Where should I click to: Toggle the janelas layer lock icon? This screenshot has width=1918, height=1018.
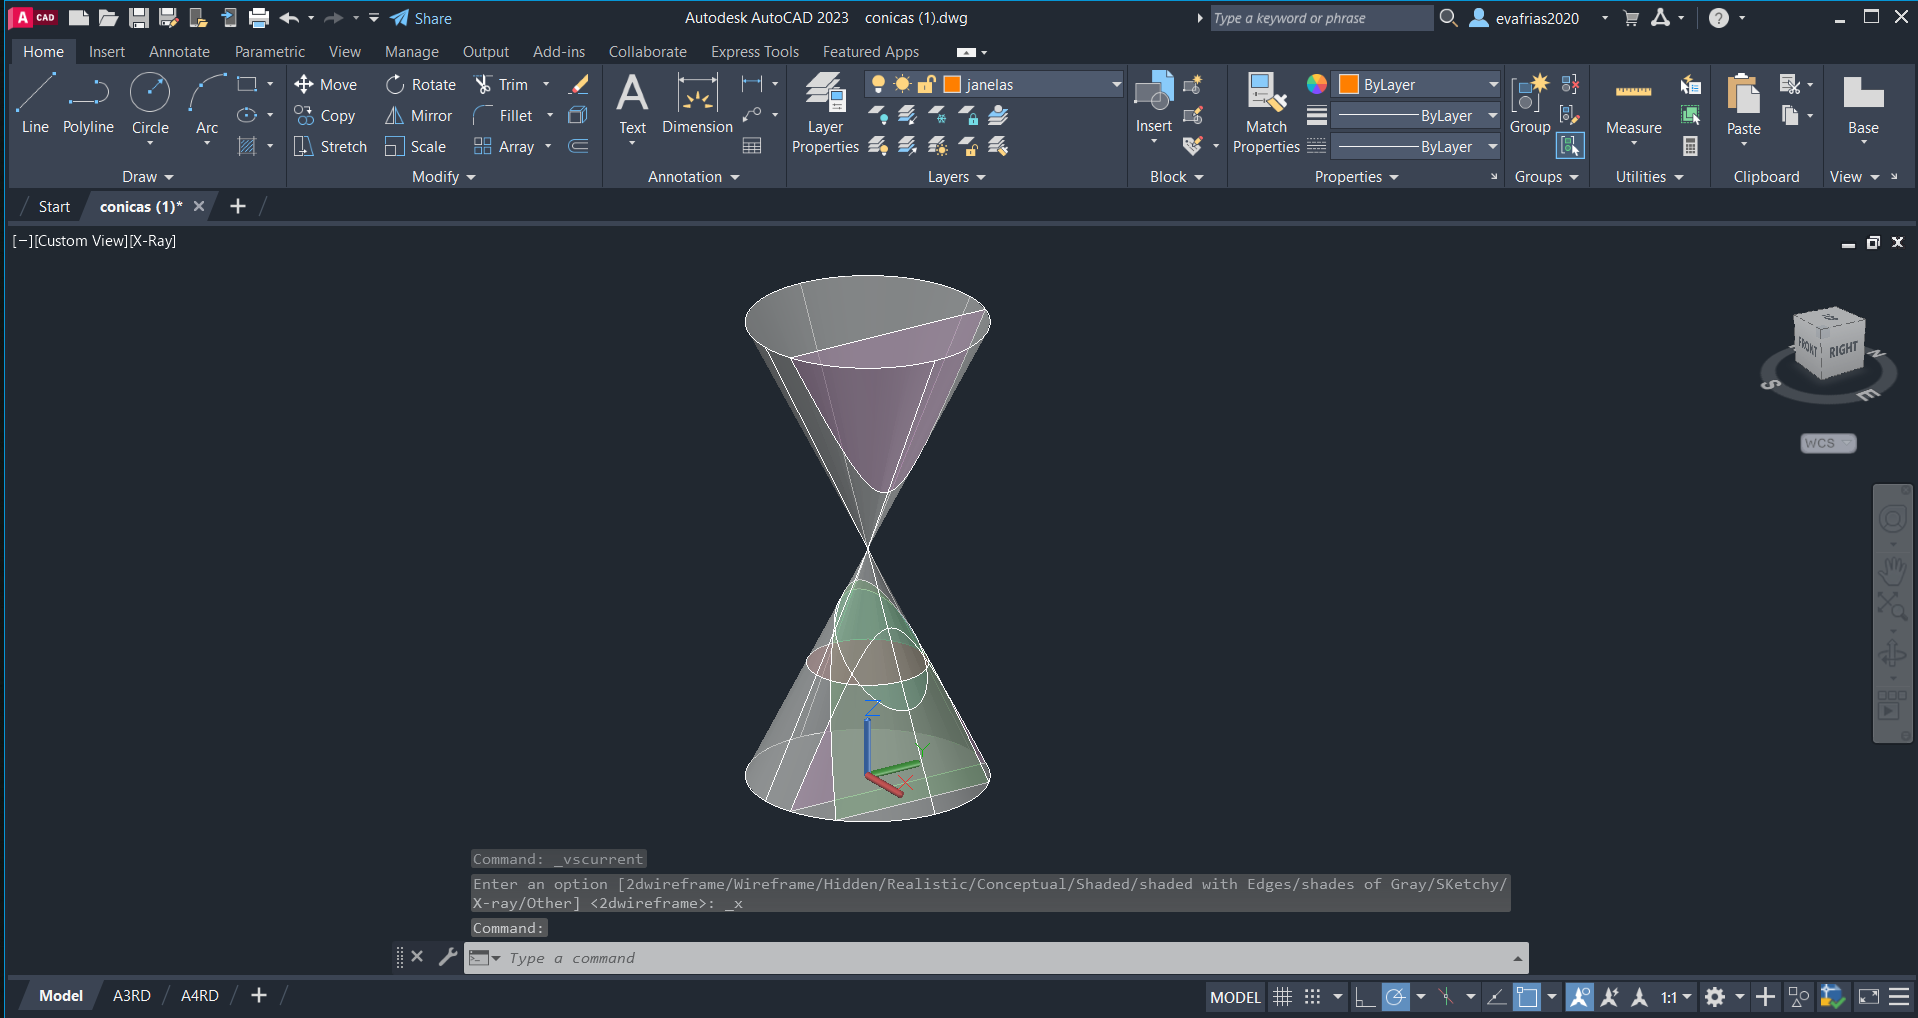click(927, 85)
